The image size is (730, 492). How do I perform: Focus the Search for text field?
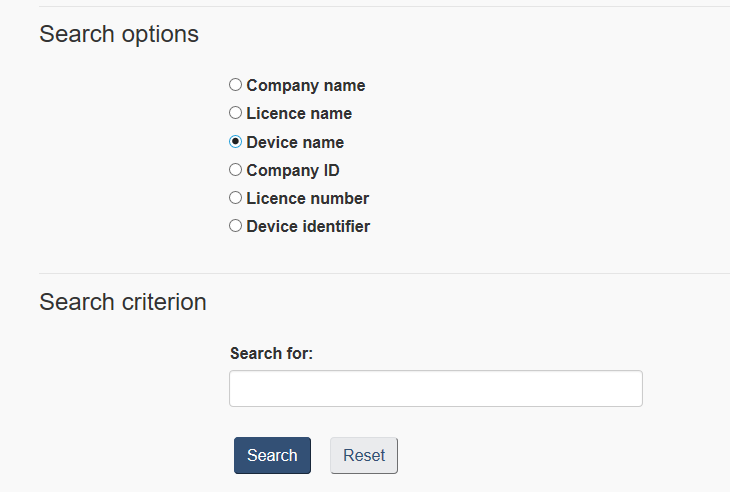[x=435, y=389]
